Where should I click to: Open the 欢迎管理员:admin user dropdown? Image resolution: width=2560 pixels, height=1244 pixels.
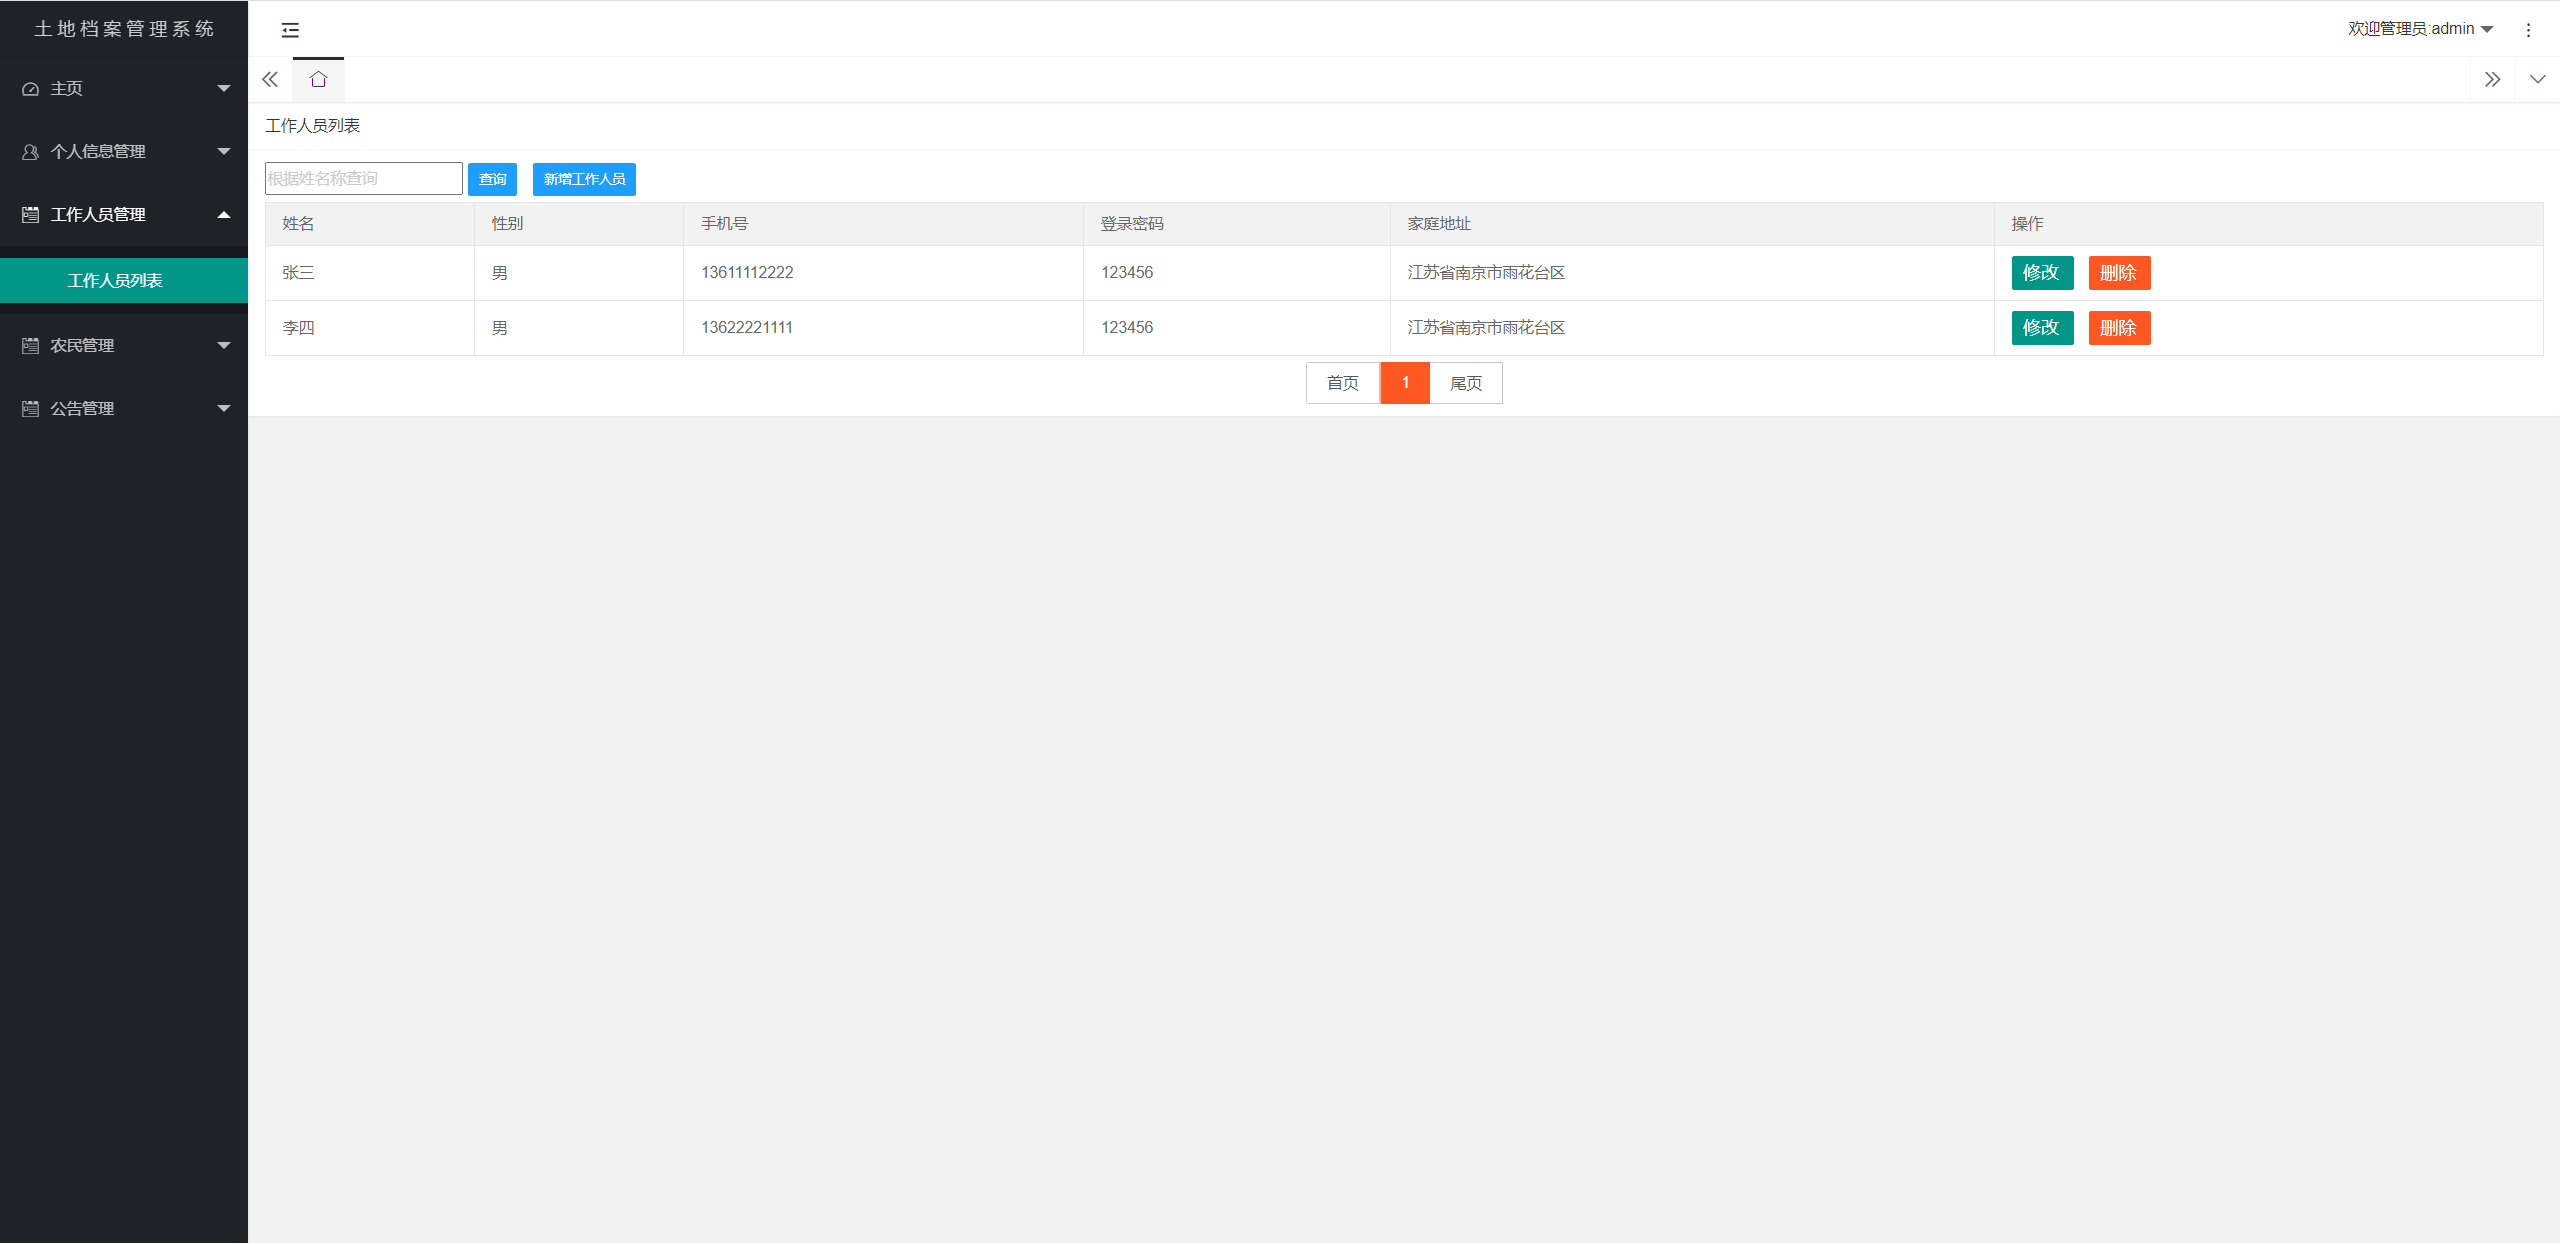click(2420, 29)
